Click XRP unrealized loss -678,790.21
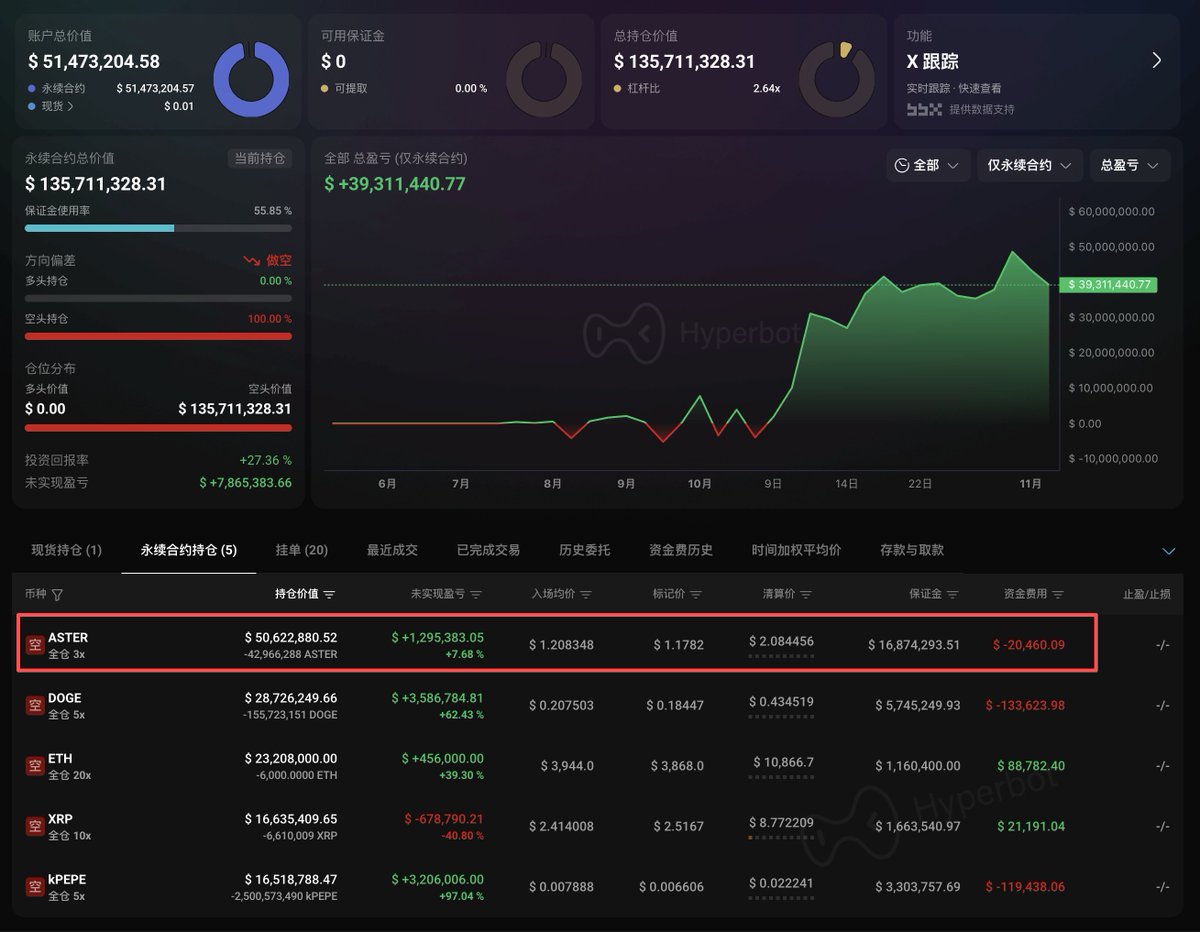The height and width of the screenshot is (932, 1200). [444, 819]
